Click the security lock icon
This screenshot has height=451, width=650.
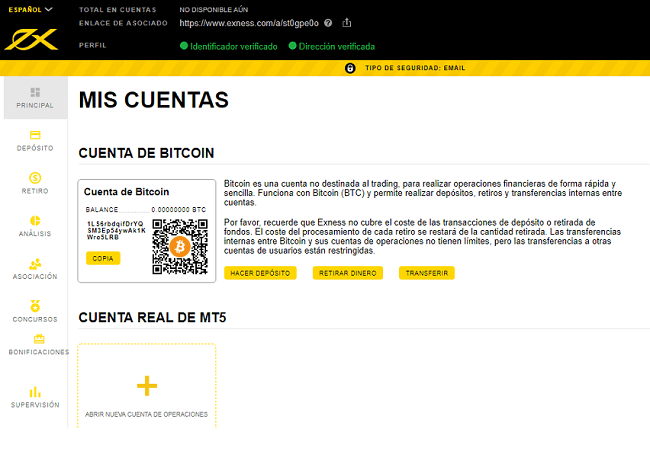tap(350, 68)
